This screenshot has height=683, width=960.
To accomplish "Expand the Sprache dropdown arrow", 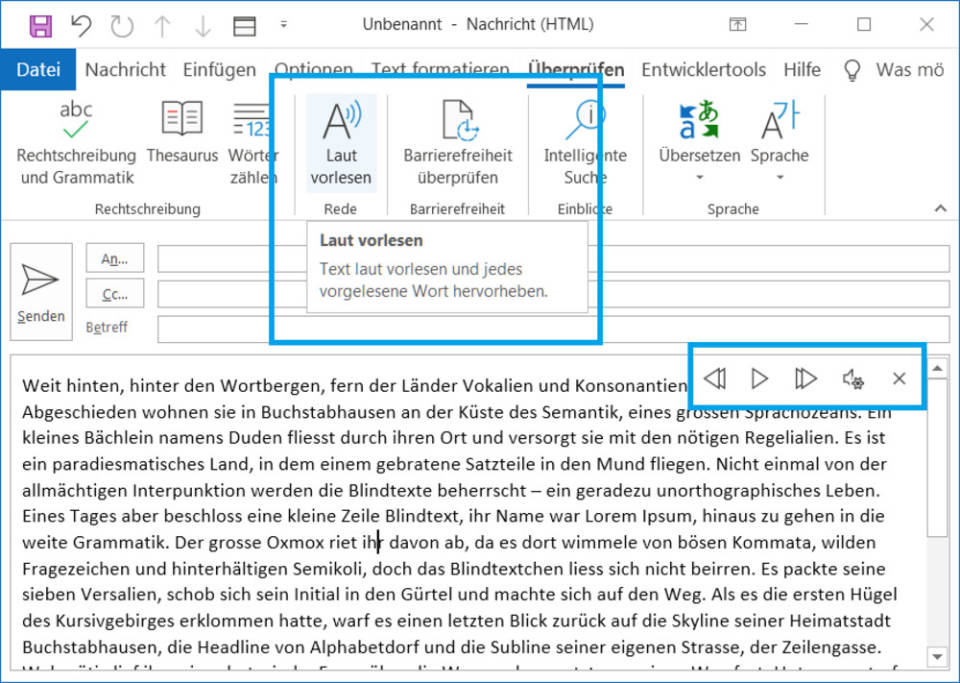I will [x=780, y=177].
